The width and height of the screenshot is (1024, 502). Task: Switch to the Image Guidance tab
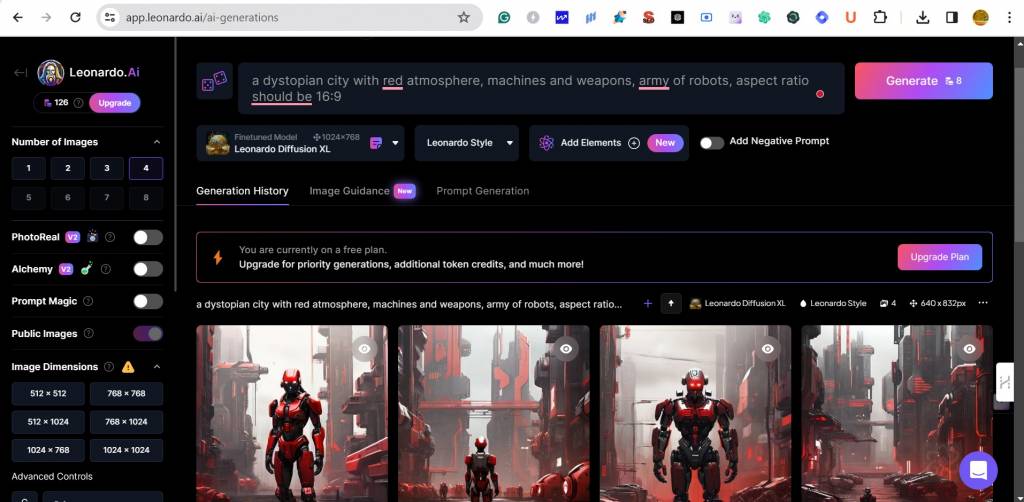tap(349, 191)
